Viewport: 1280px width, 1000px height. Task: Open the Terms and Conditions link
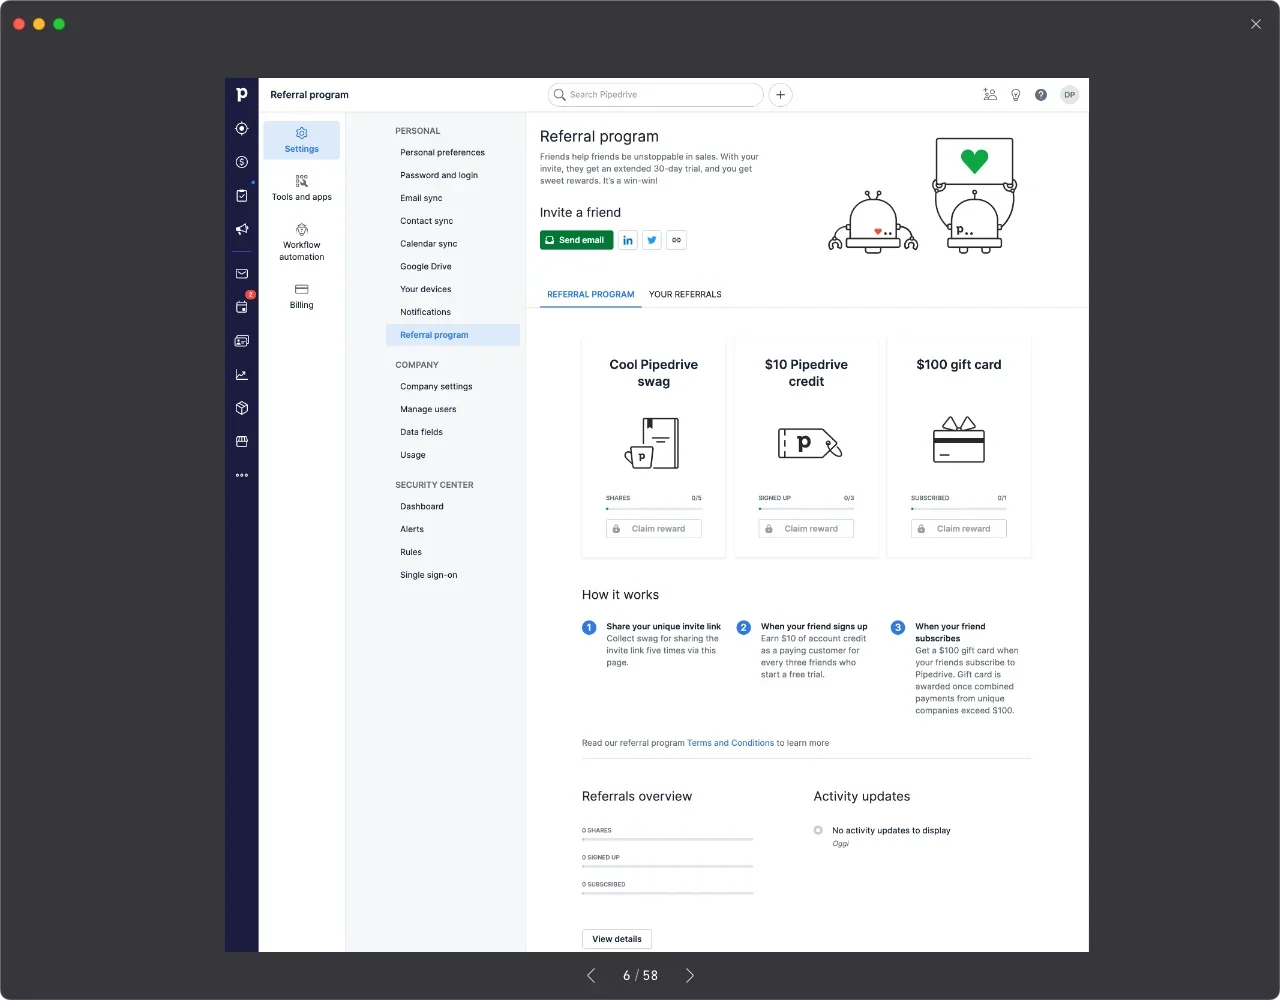[730, 743]
